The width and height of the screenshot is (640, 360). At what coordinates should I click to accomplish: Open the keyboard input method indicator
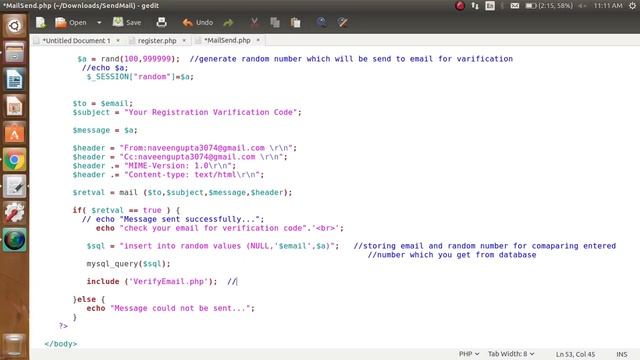pyautogui.click(x=490, y=6)
